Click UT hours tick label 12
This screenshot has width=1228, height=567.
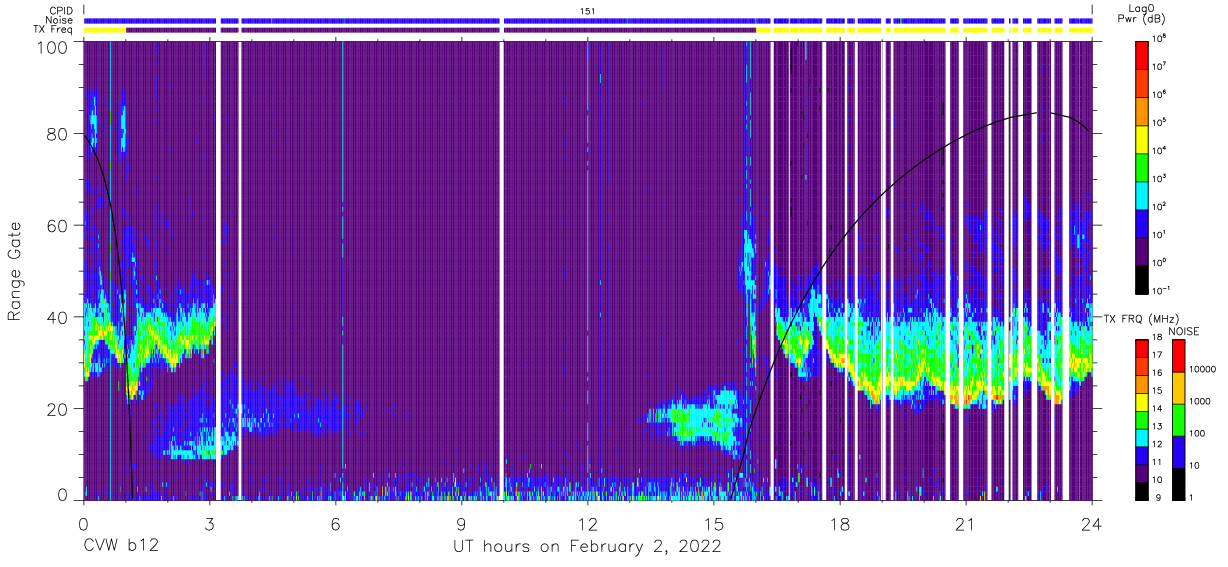[x=588, y=524]
